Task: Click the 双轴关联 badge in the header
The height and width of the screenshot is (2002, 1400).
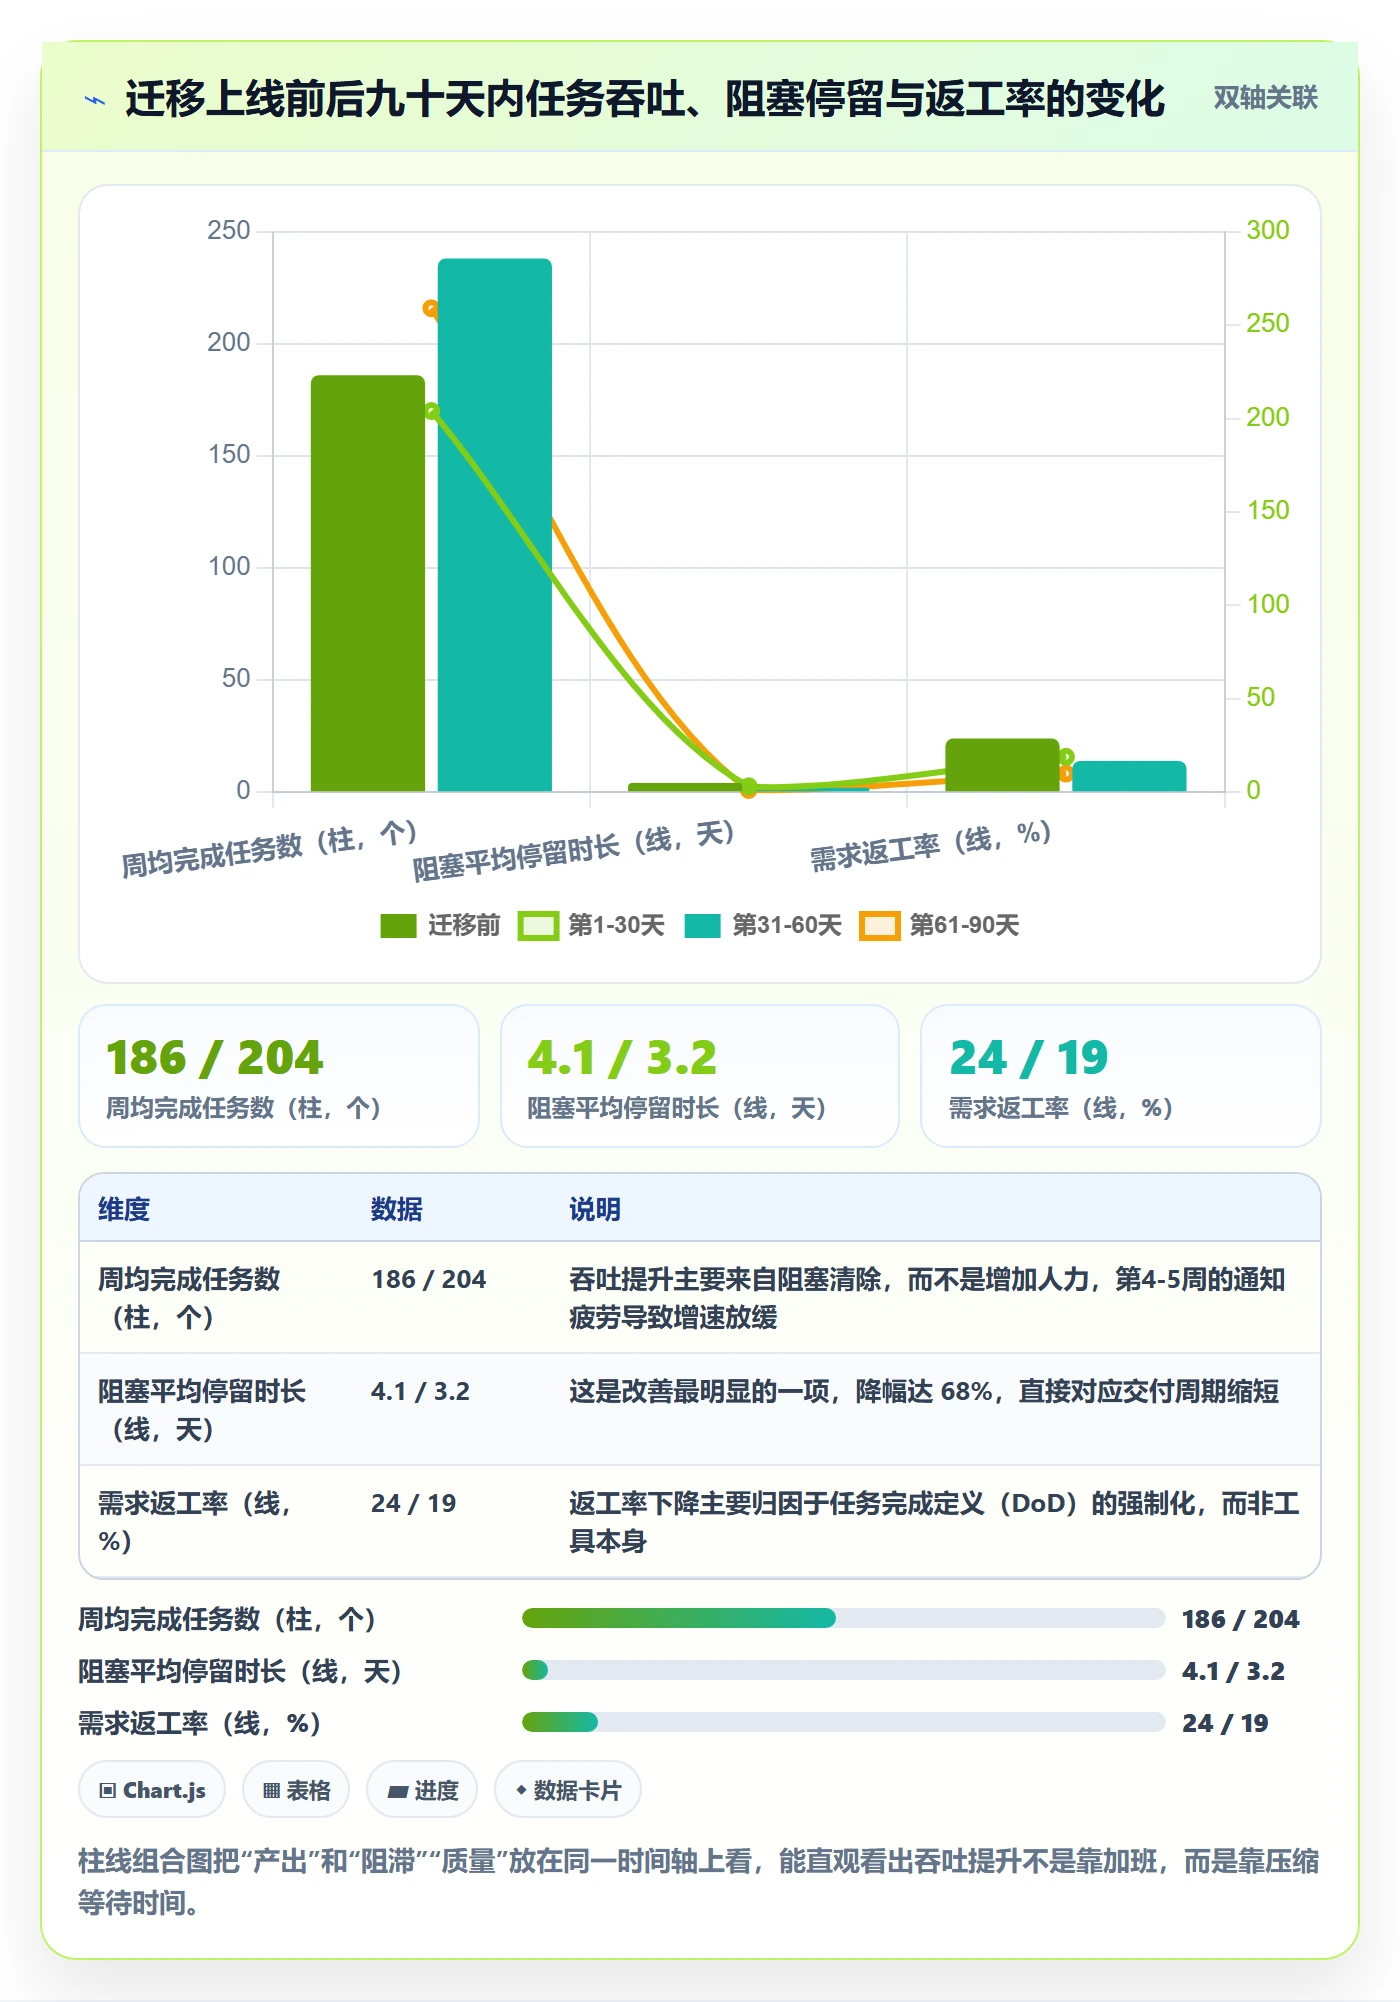Action: click(x=1265, y=98)
